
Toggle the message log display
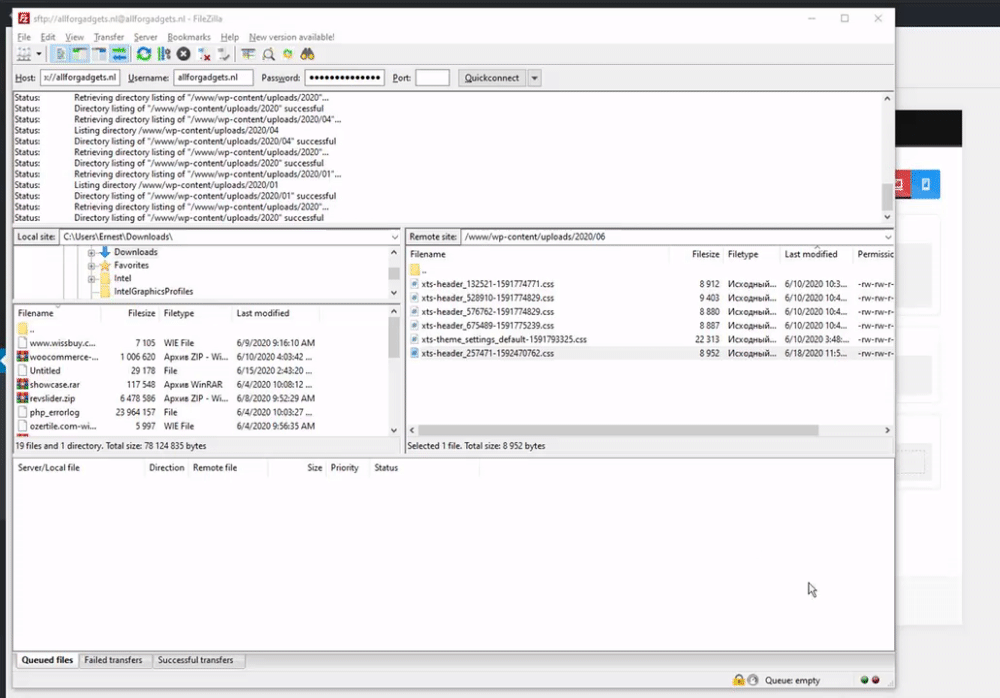pos(61,54)
